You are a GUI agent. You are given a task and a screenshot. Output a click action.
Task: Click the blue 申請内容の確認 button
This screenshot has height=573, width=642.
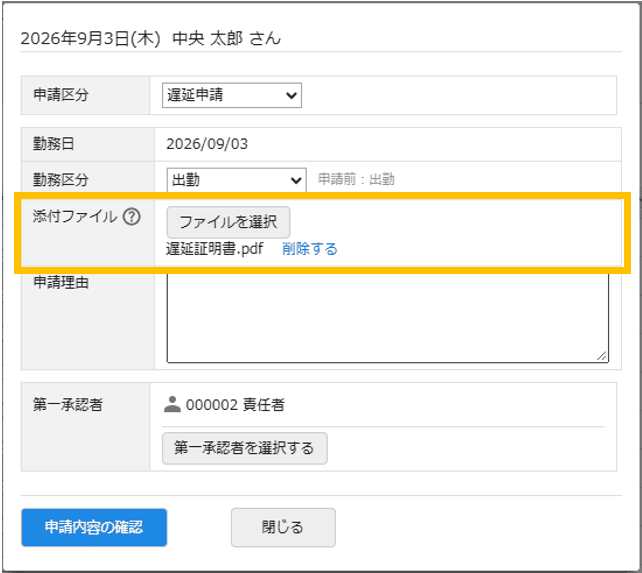click(94, 528)
